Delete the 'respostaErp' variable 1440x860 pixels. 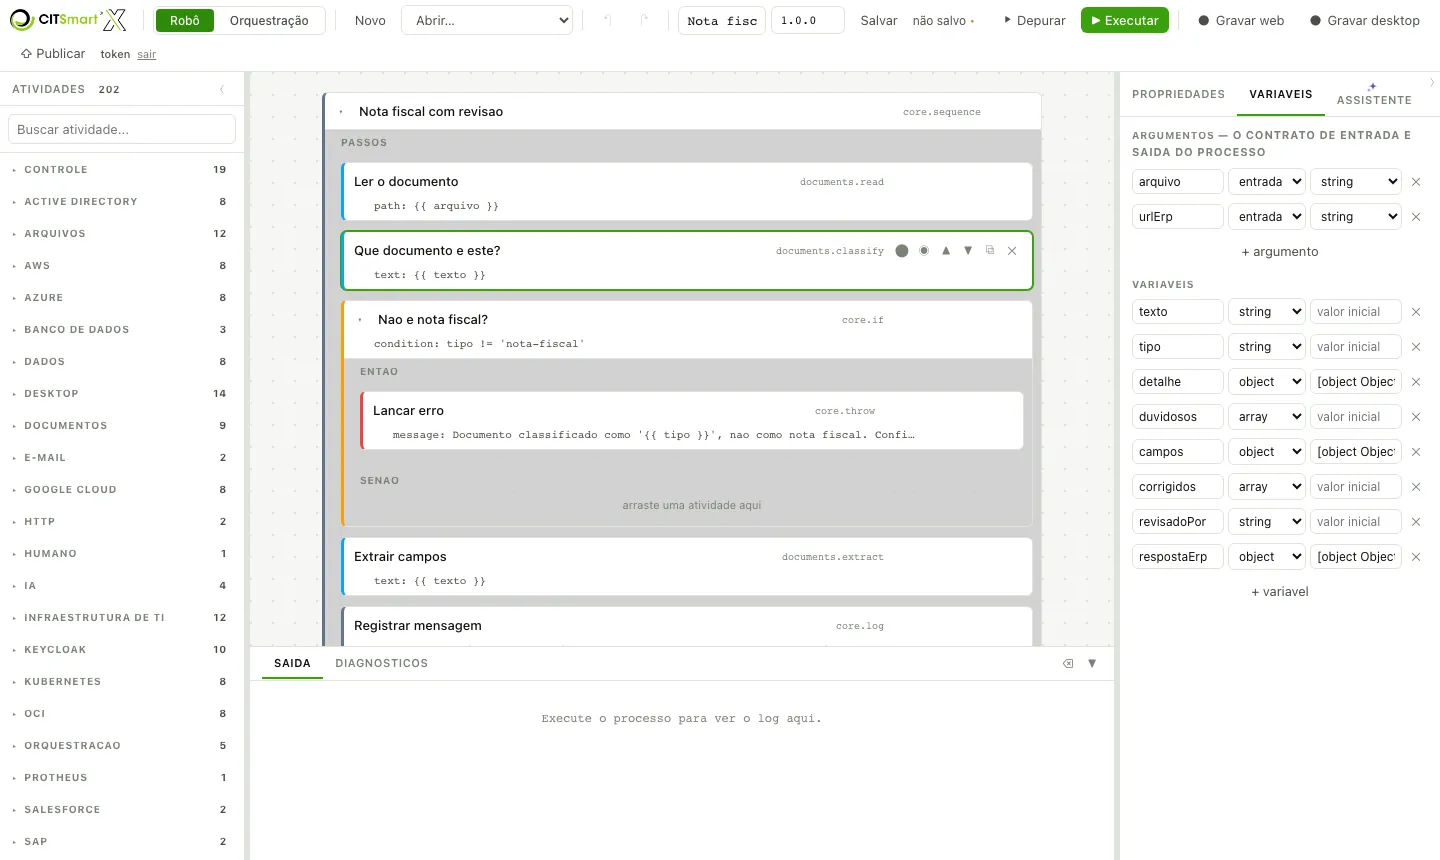coord(1416,557)
